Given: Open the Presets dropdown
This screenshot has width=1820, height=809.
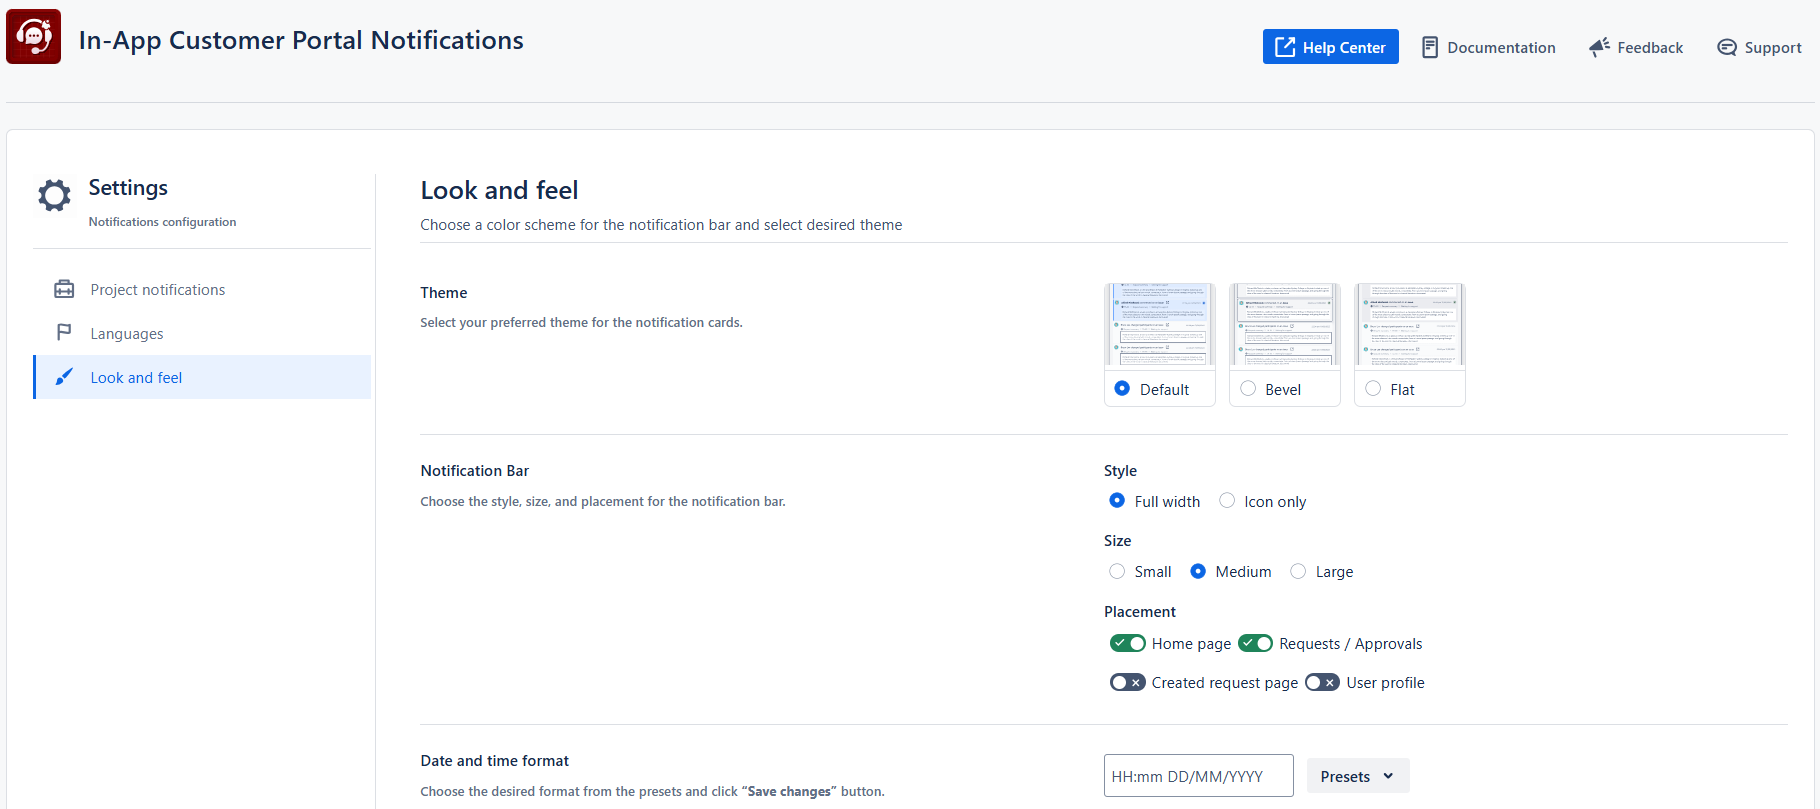Looking at the screenshot, I should click(x=1358, y=776).
